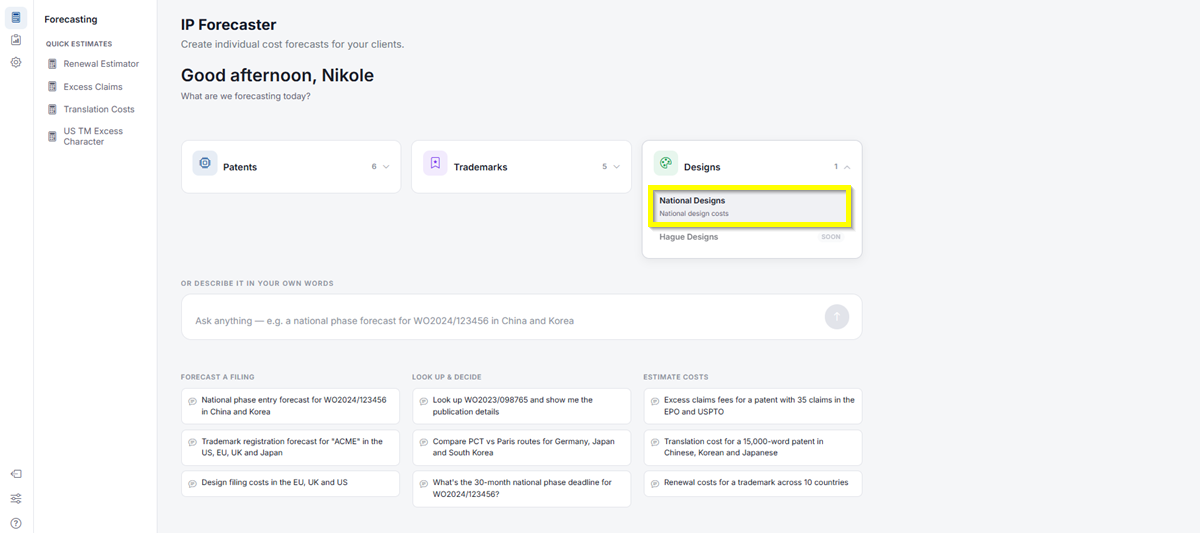1200x533 pixels.
Task: Click the Patents count 6
Action: [374, 167]
